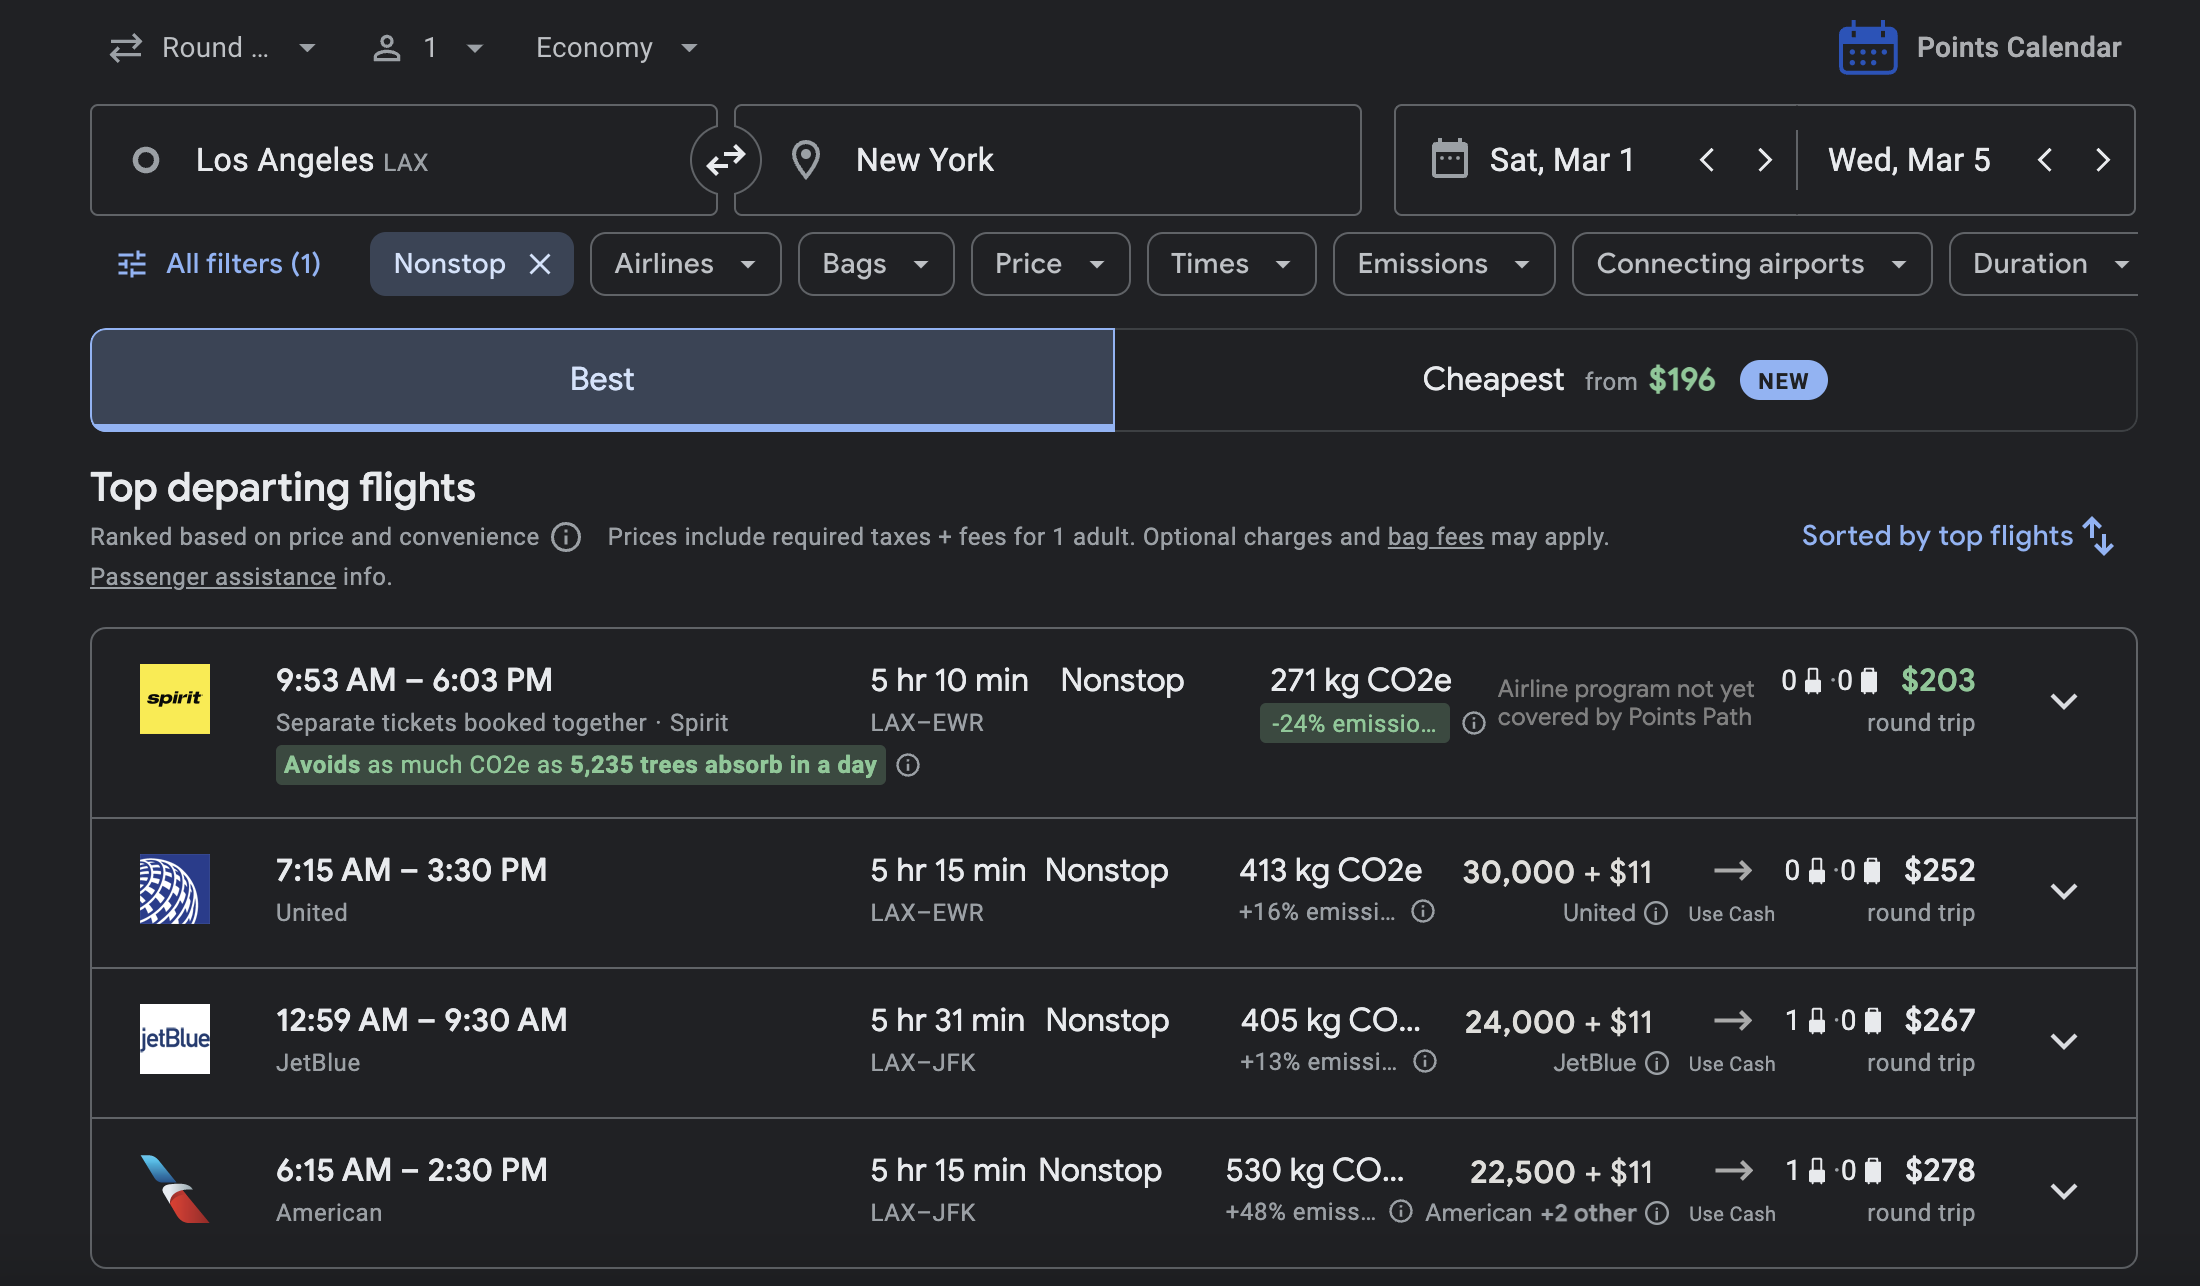Show American +48% emissions info
Viewport: 2200px width, 1286px height.
tap(1401, 1211)
